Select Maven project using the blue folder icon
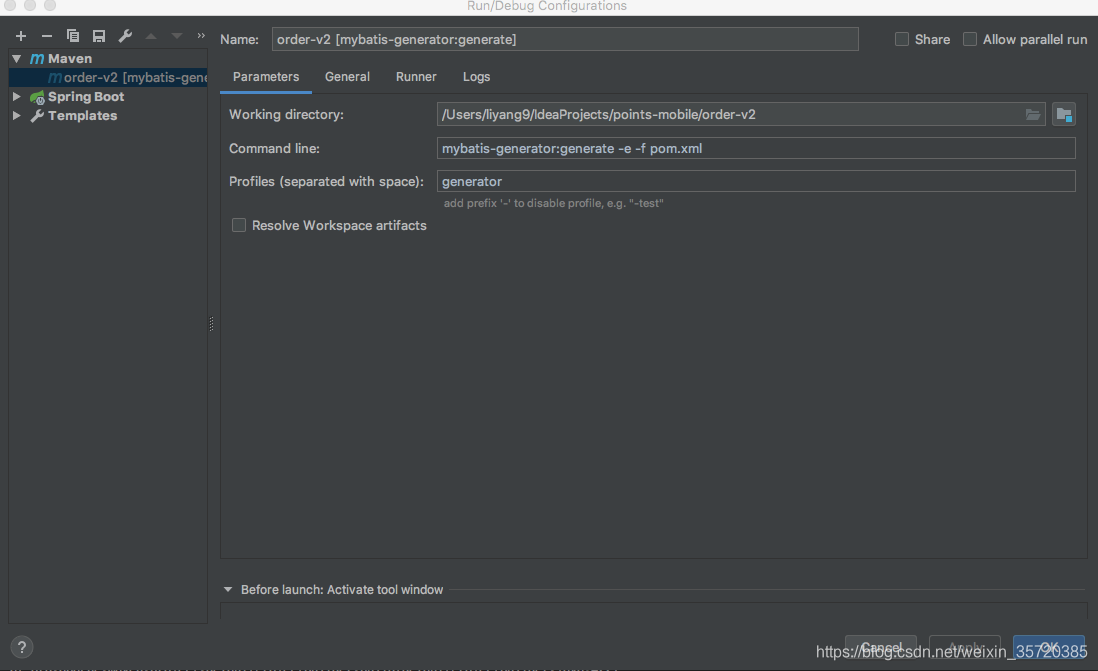1098x671 pixels. click(1064, 114)
